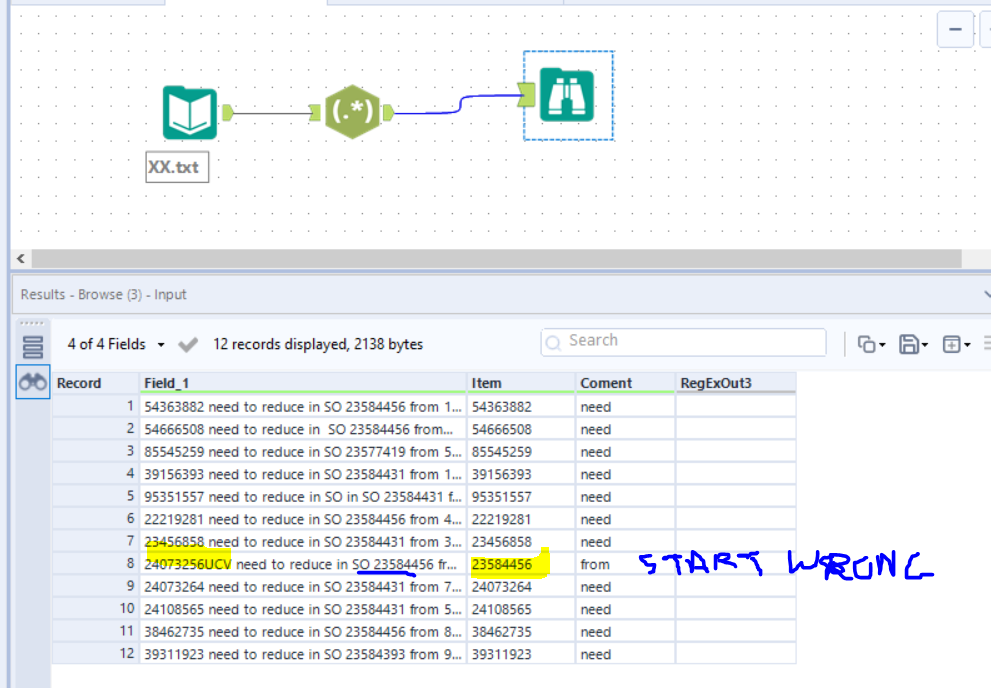The height and width of the screenshot is (688, 991).
Task: Click the RegEx tool output anchor
Action: click(x=389, y=113)
